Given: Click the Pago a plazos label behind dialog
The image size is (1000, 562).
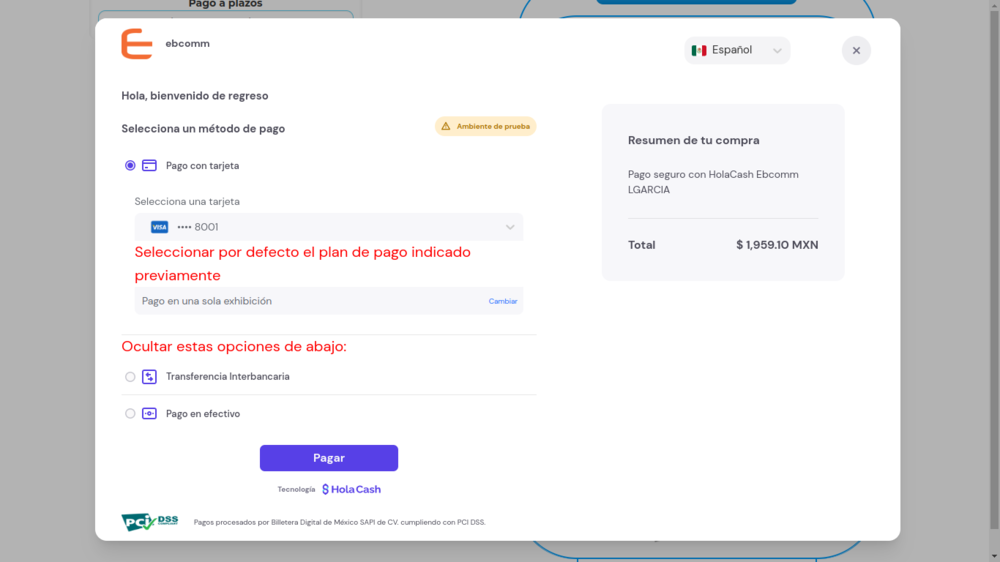Looking at the screenshot, I should click(225, 5).
